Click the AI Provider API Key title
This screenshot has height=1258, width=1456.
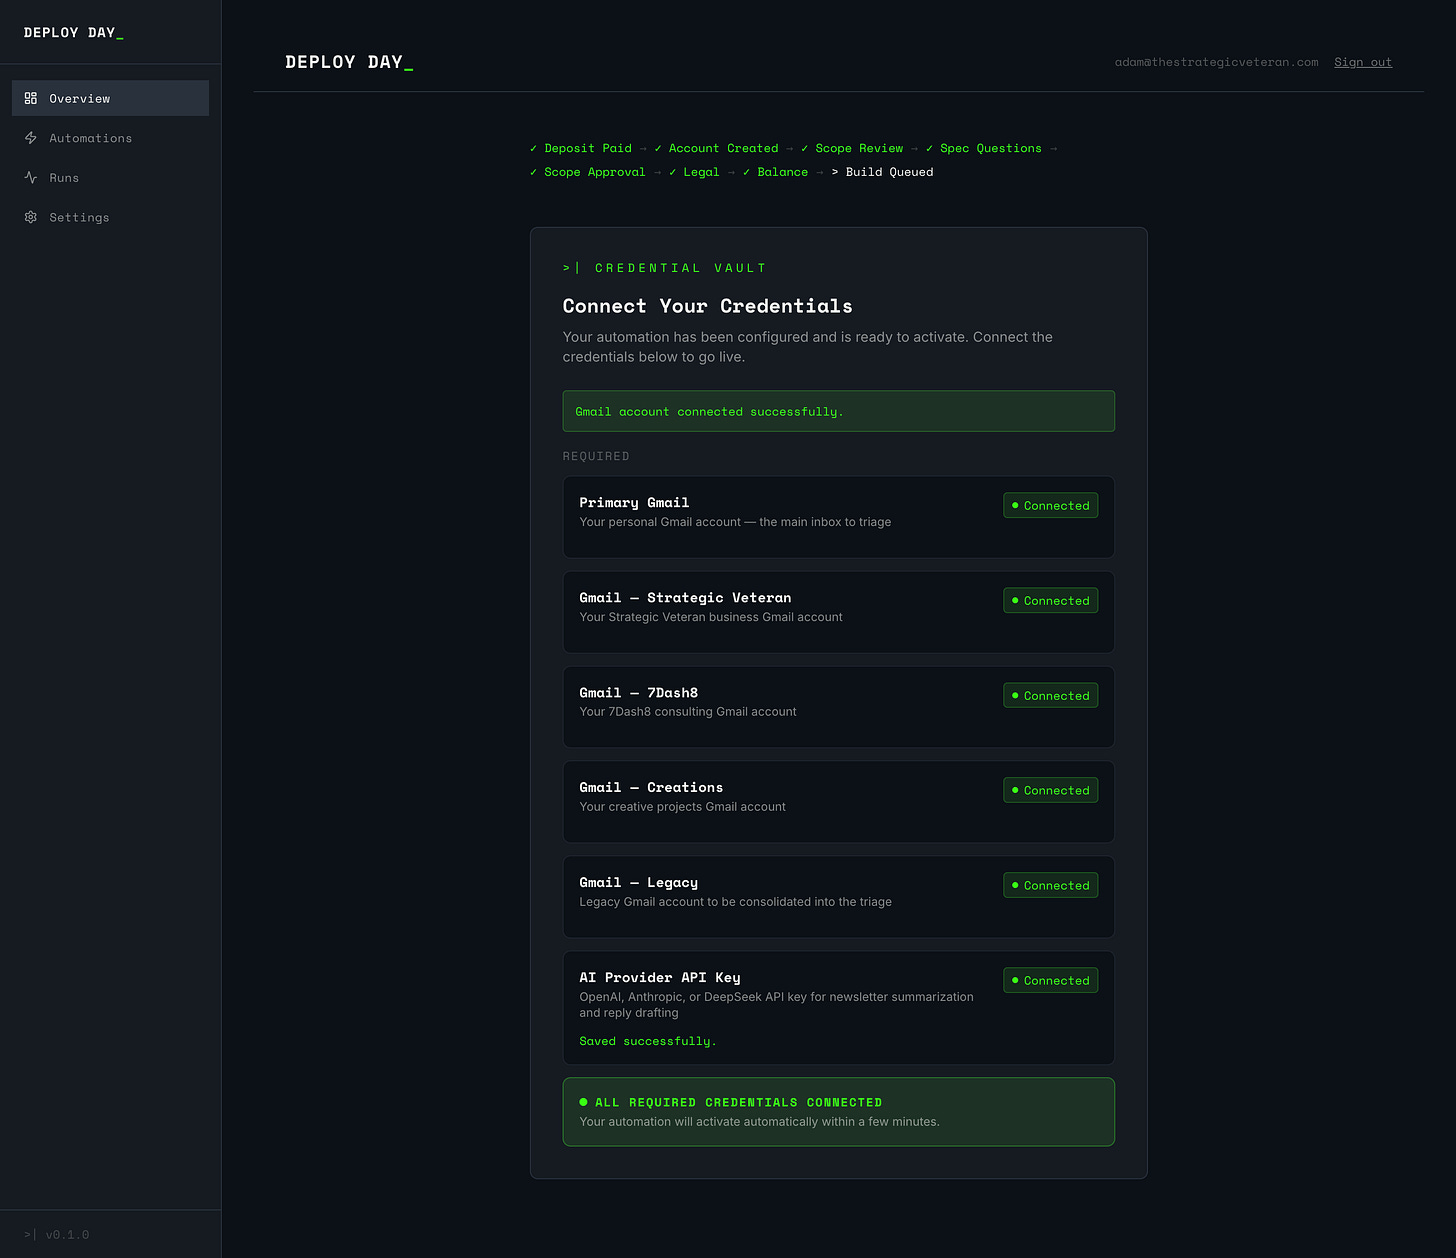pyautogui.click(x=660, y=978)
